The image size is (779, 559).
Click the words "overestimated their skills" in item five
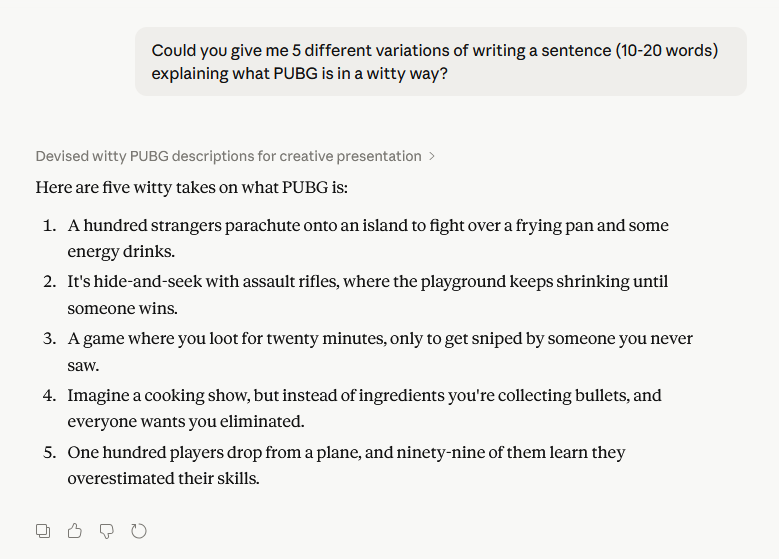pyautogui.click(x=163, y=479)
